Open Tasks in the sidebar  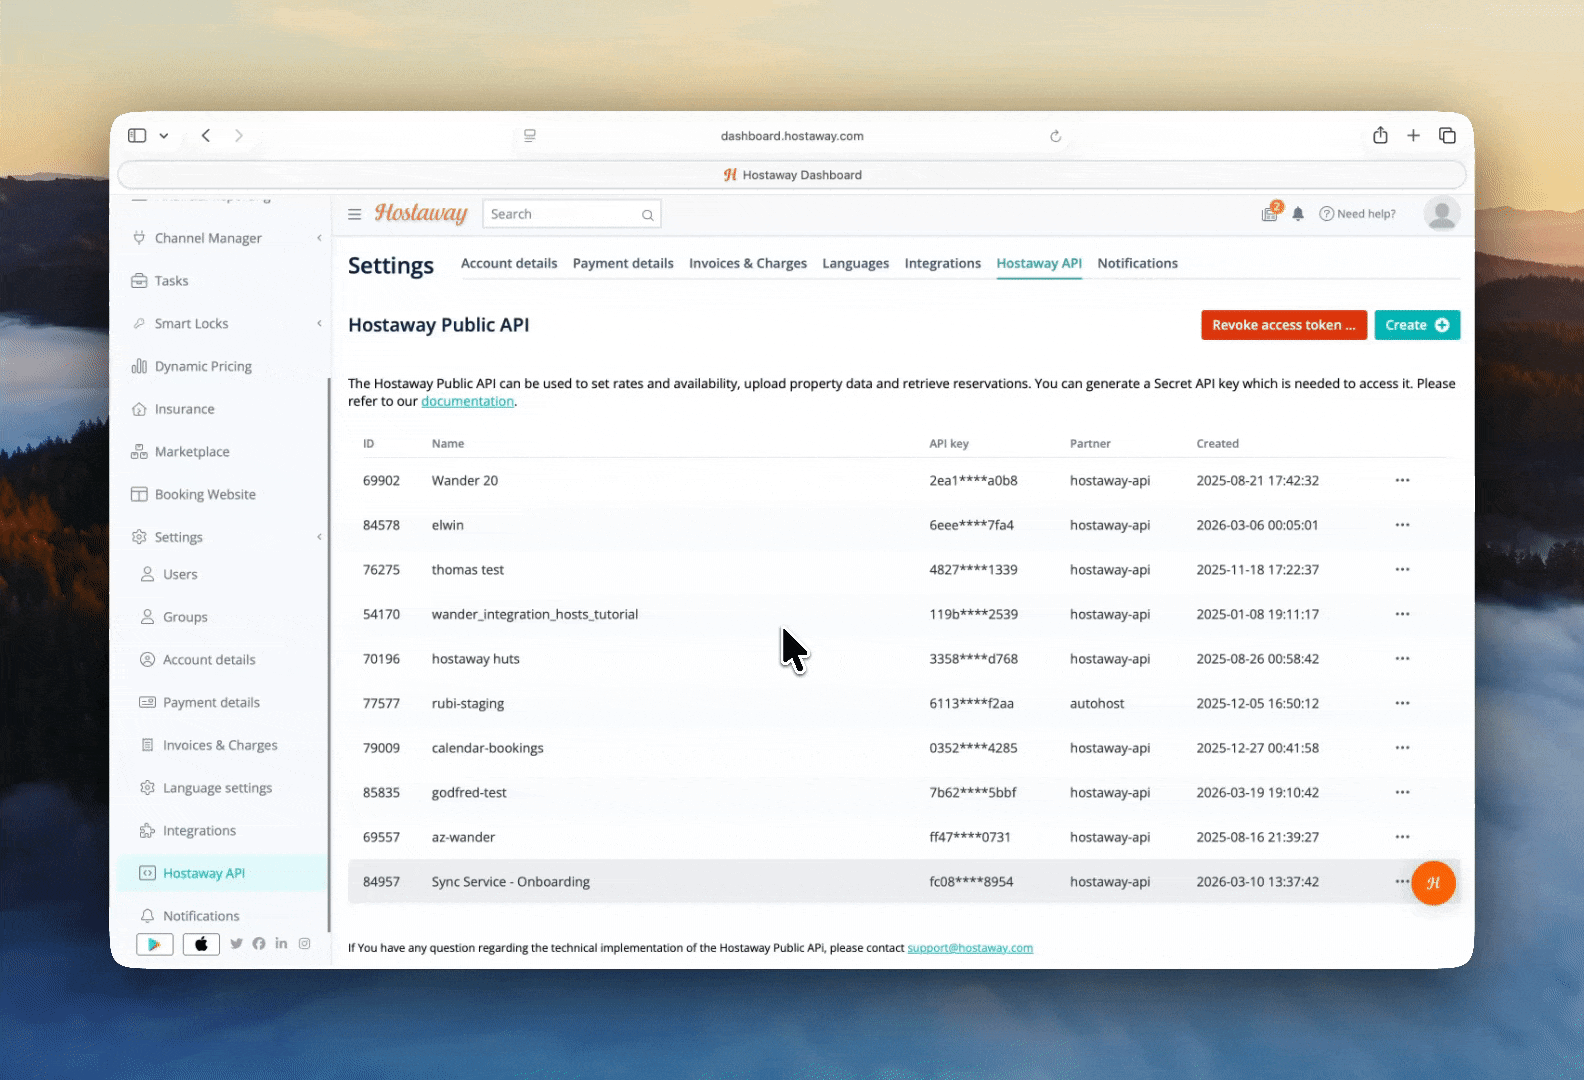171,281
